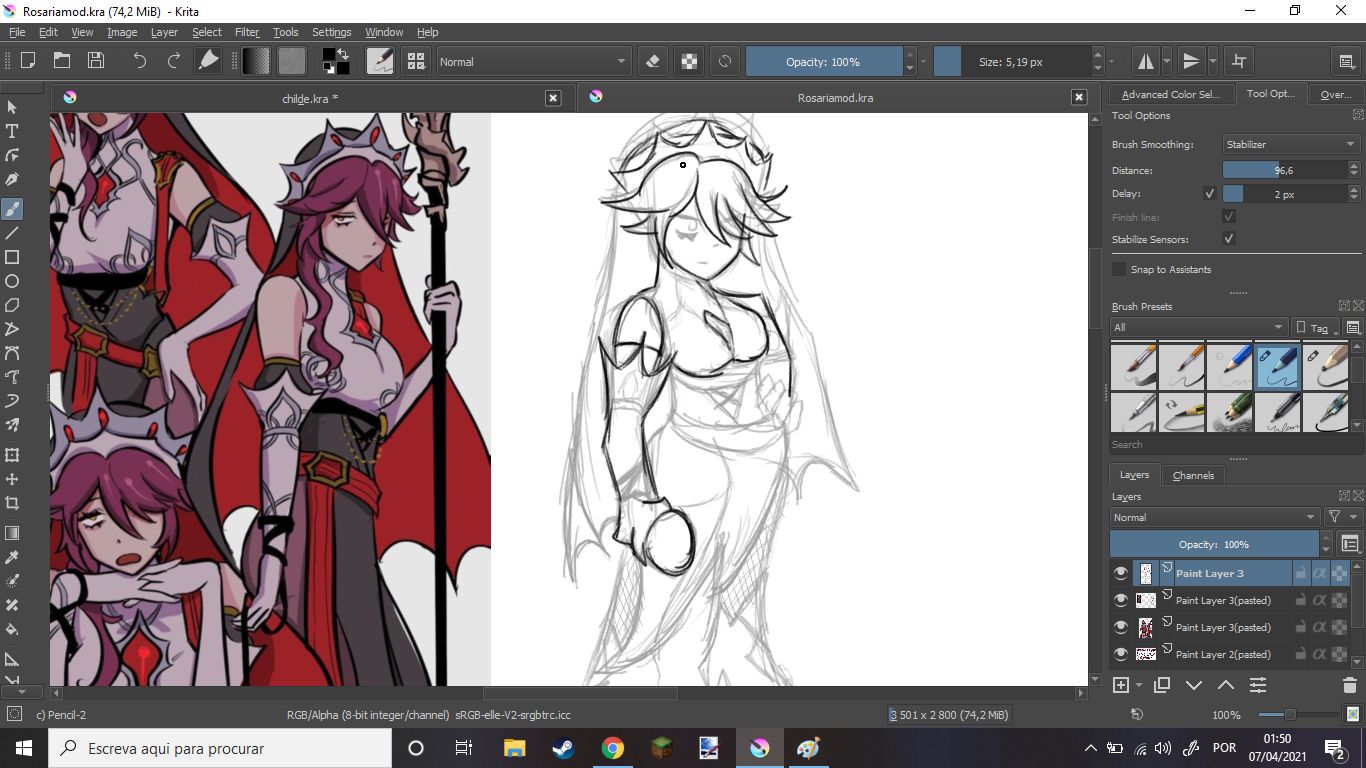Uncheck the Stabilize Sensors checkbox

coord(1229,239)
